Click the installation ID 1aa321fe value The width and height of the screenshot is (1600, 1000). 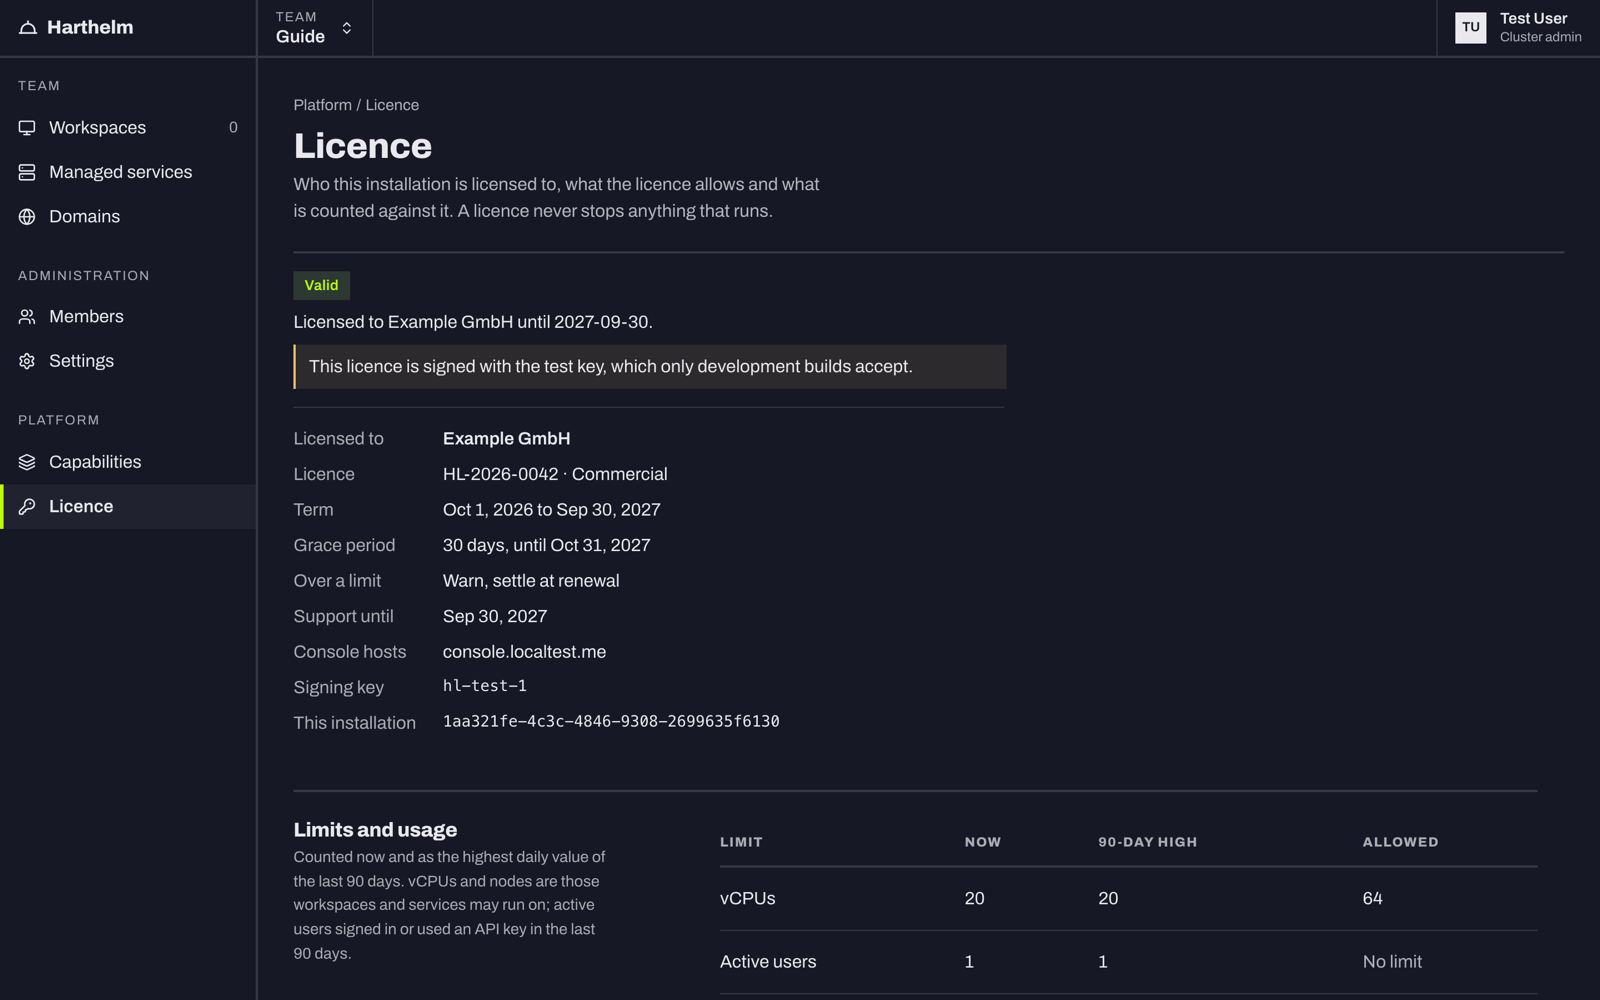[x=611, y=721]
